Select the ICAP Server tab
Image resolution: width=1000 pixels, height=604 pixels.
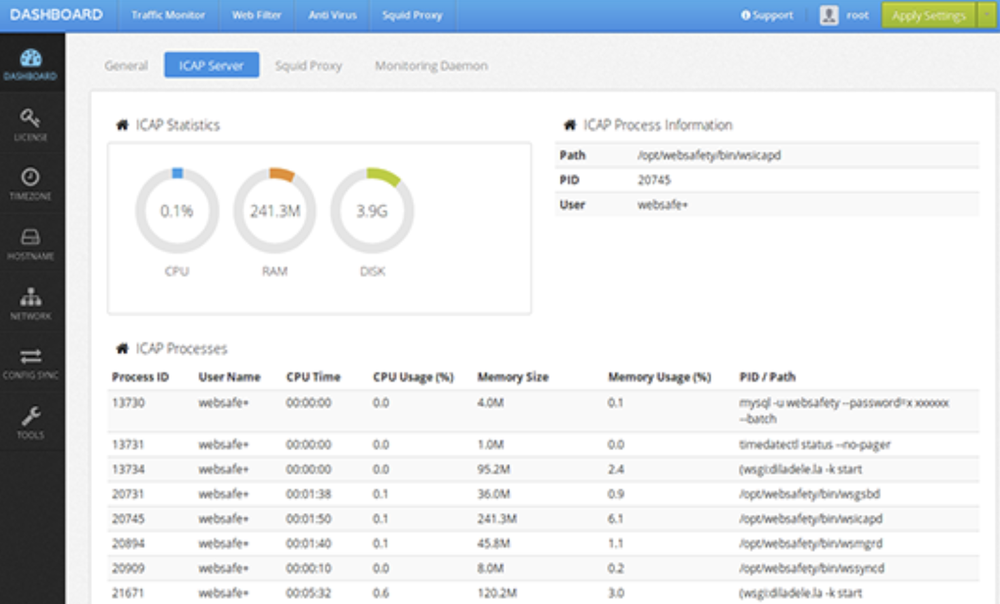[212, 65]
